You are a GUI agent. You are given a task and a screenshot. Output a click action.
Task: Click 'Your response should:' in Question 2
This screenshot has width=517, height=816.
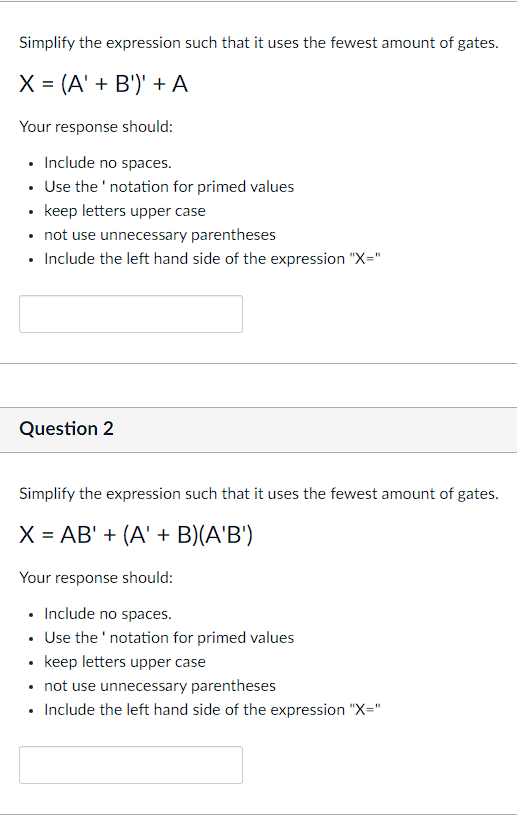(96, 578)
